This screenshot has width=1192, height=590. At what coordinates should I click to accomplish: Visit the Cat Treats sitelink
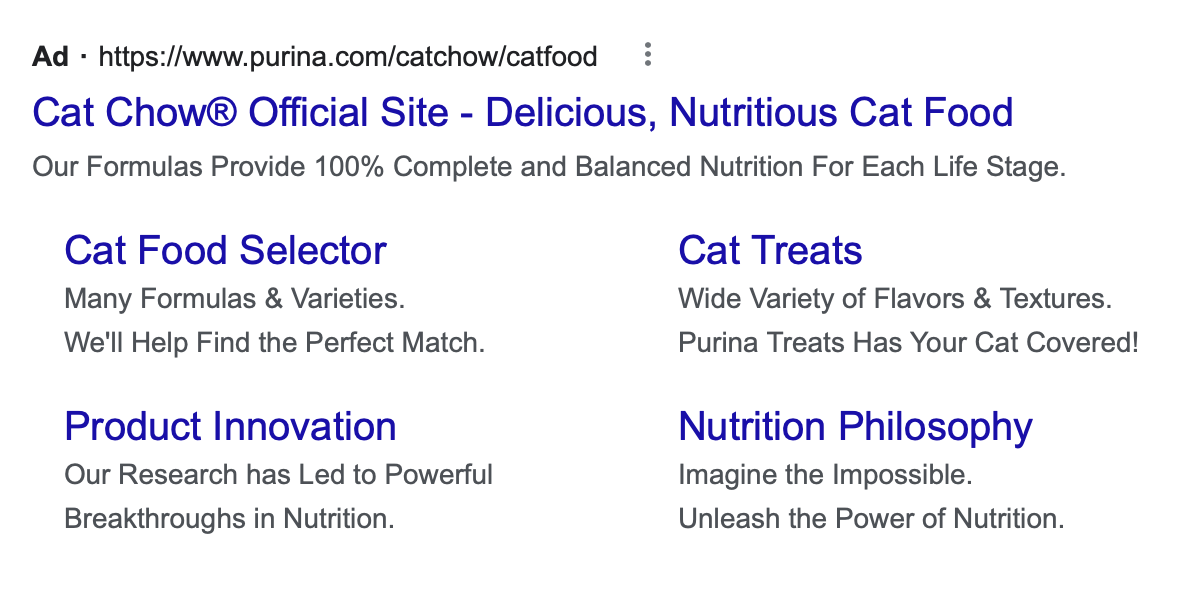(770, 250)
